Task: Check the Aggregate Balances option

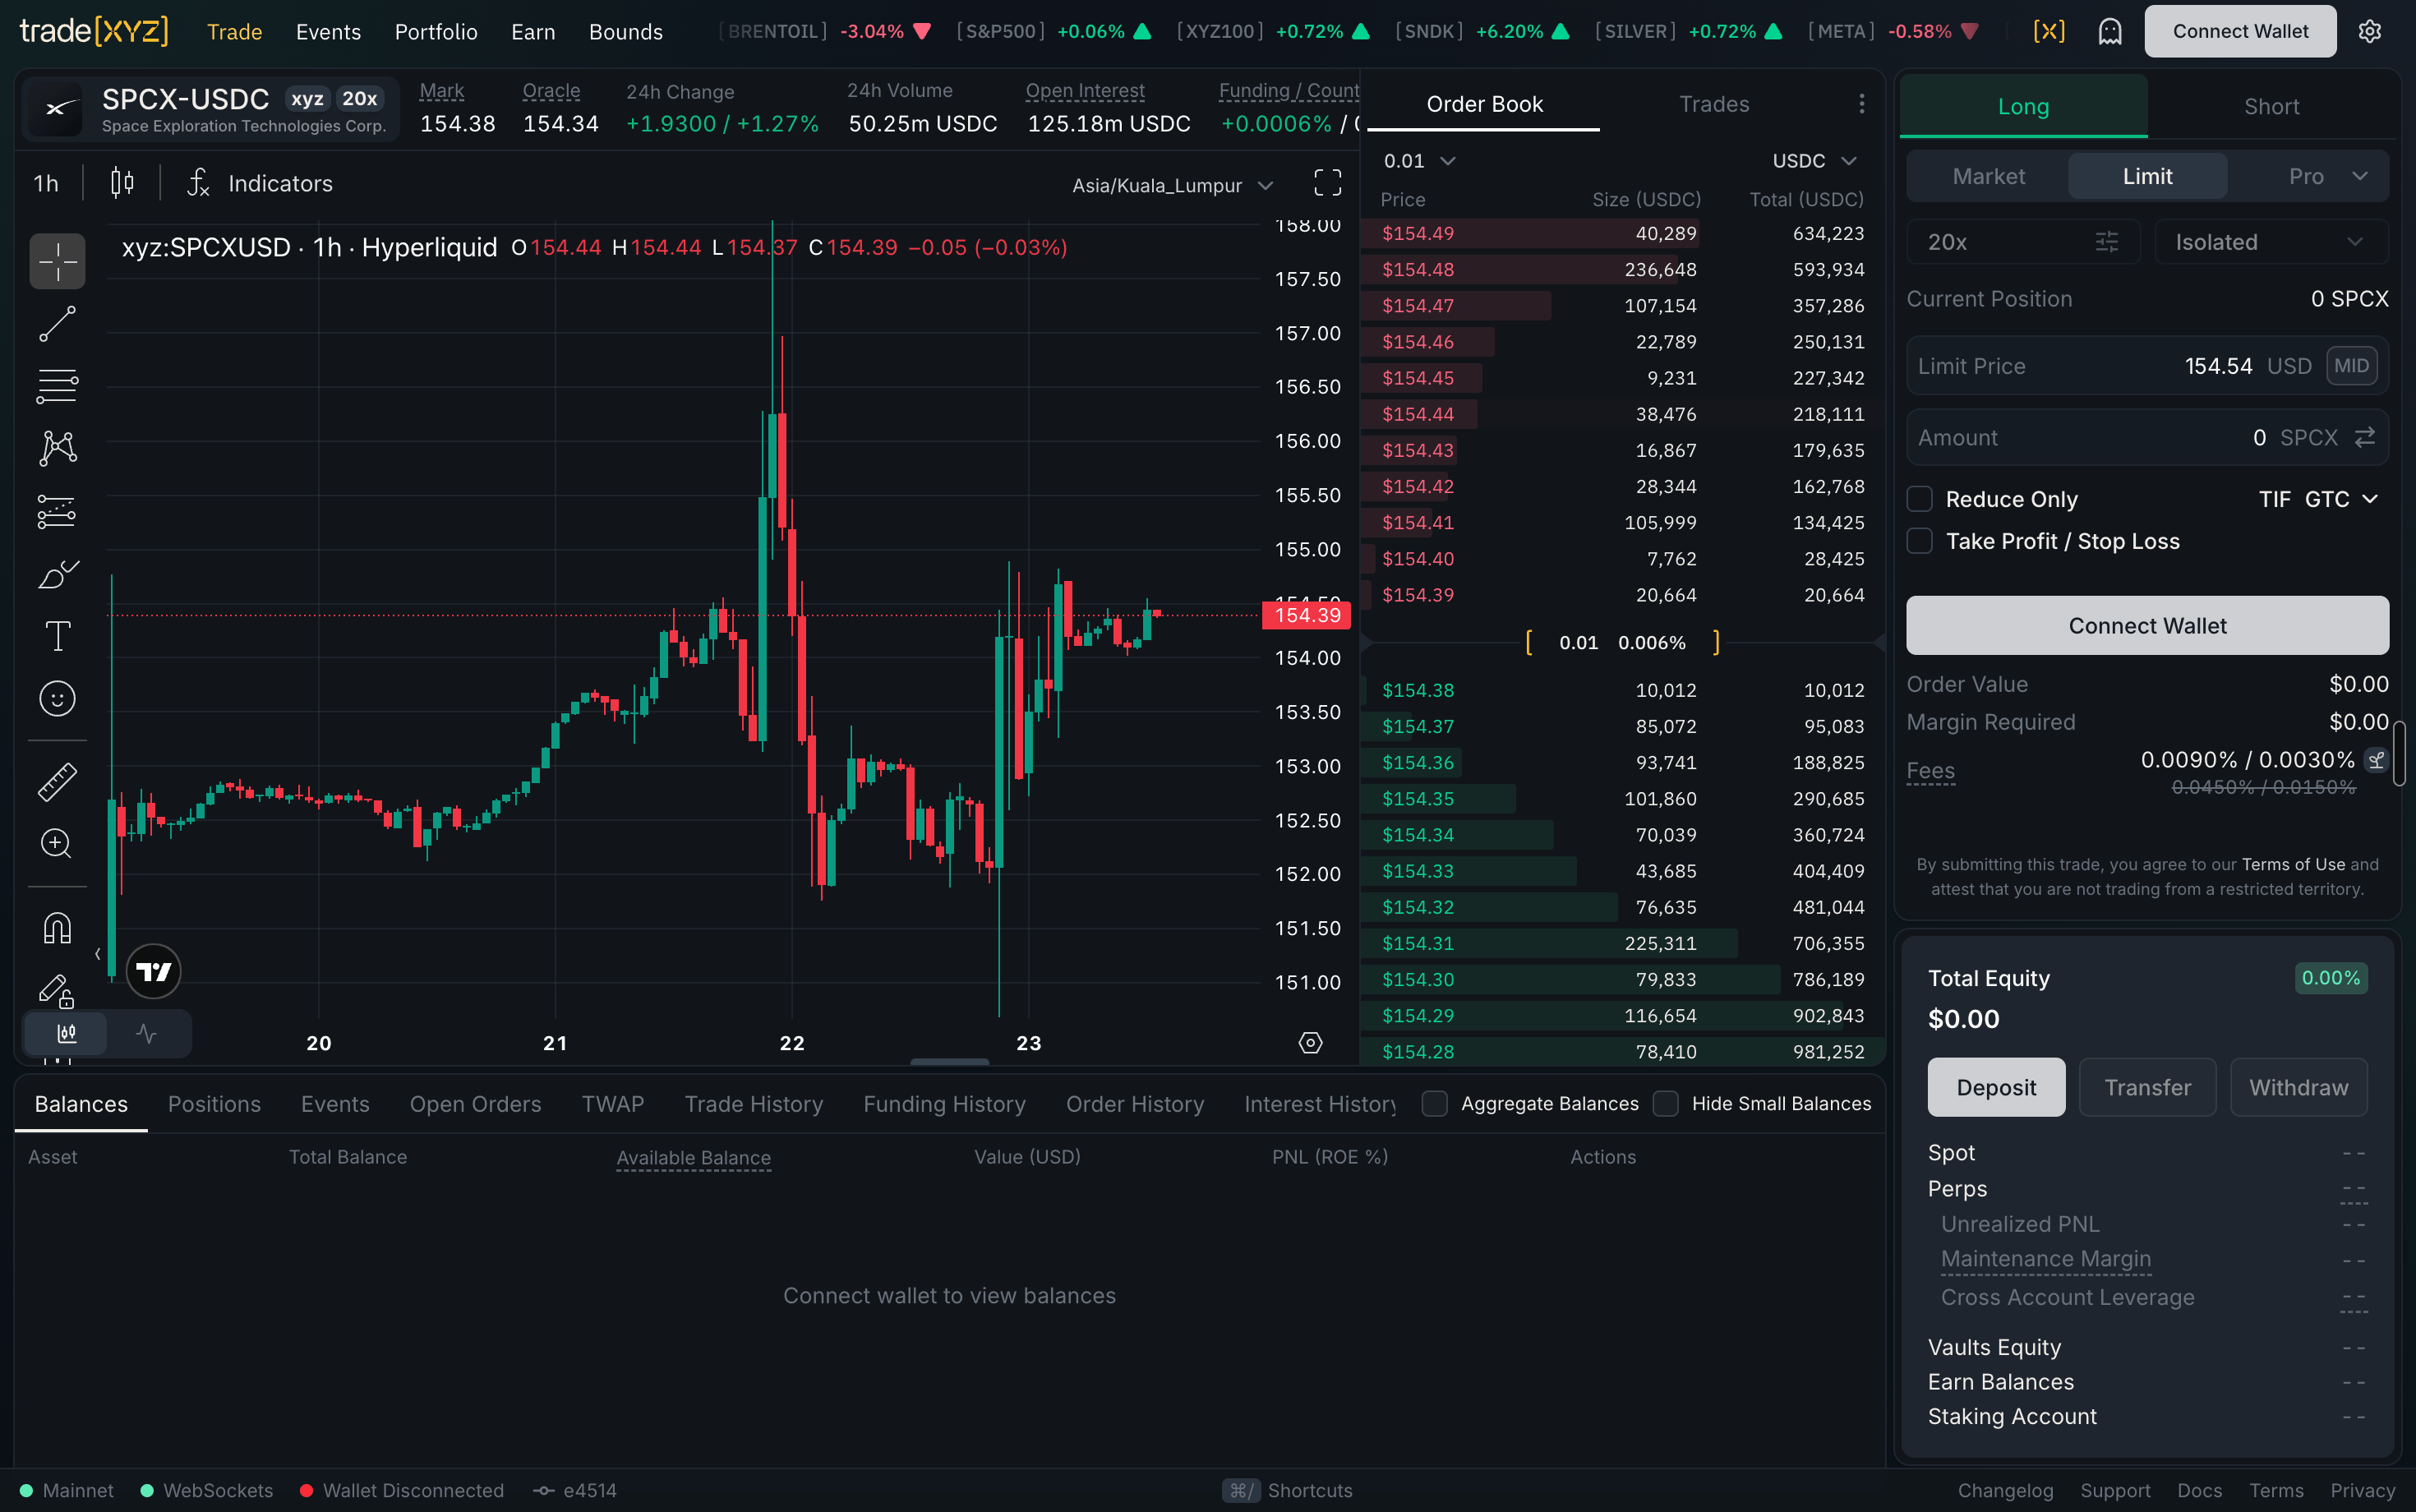Action: [x=1434, y=1103]
